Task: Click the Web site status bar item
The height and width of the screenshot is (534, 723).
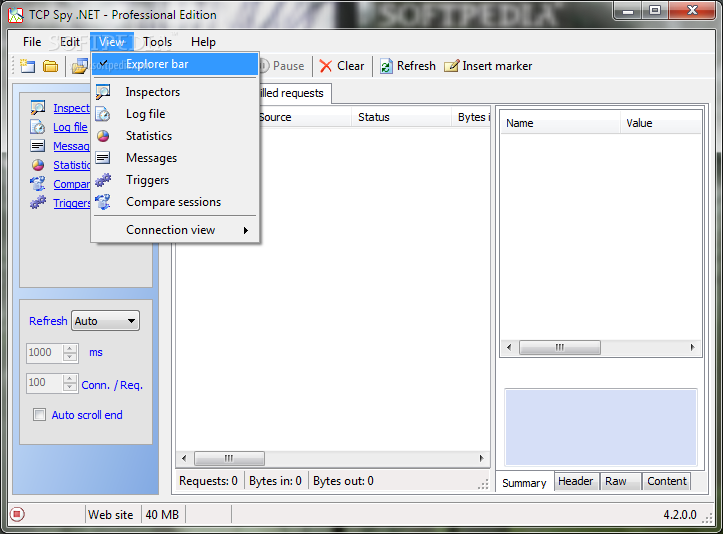Action: click(111, 514)
